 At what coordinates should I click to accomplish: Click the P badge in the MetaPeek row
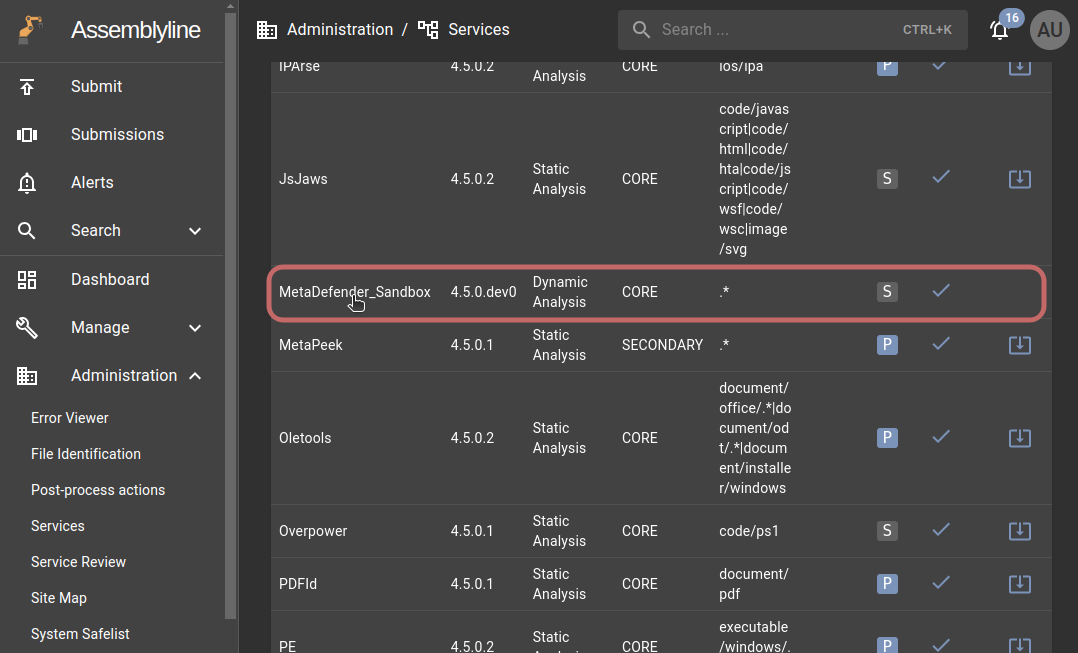(887, 345)
